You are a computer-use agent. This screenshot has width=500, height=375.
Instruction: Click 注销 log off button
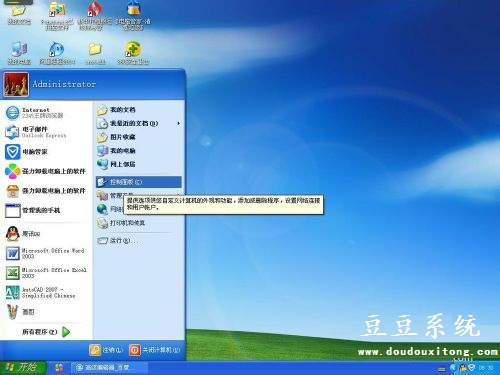(106, 350)
